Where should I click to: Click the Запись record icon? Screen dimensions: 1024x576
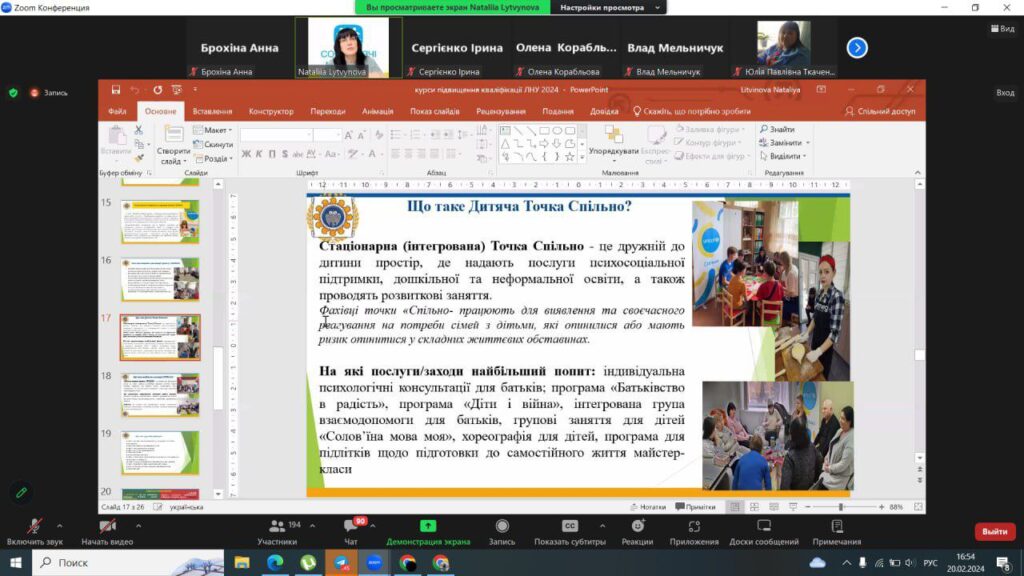point(502,527)
